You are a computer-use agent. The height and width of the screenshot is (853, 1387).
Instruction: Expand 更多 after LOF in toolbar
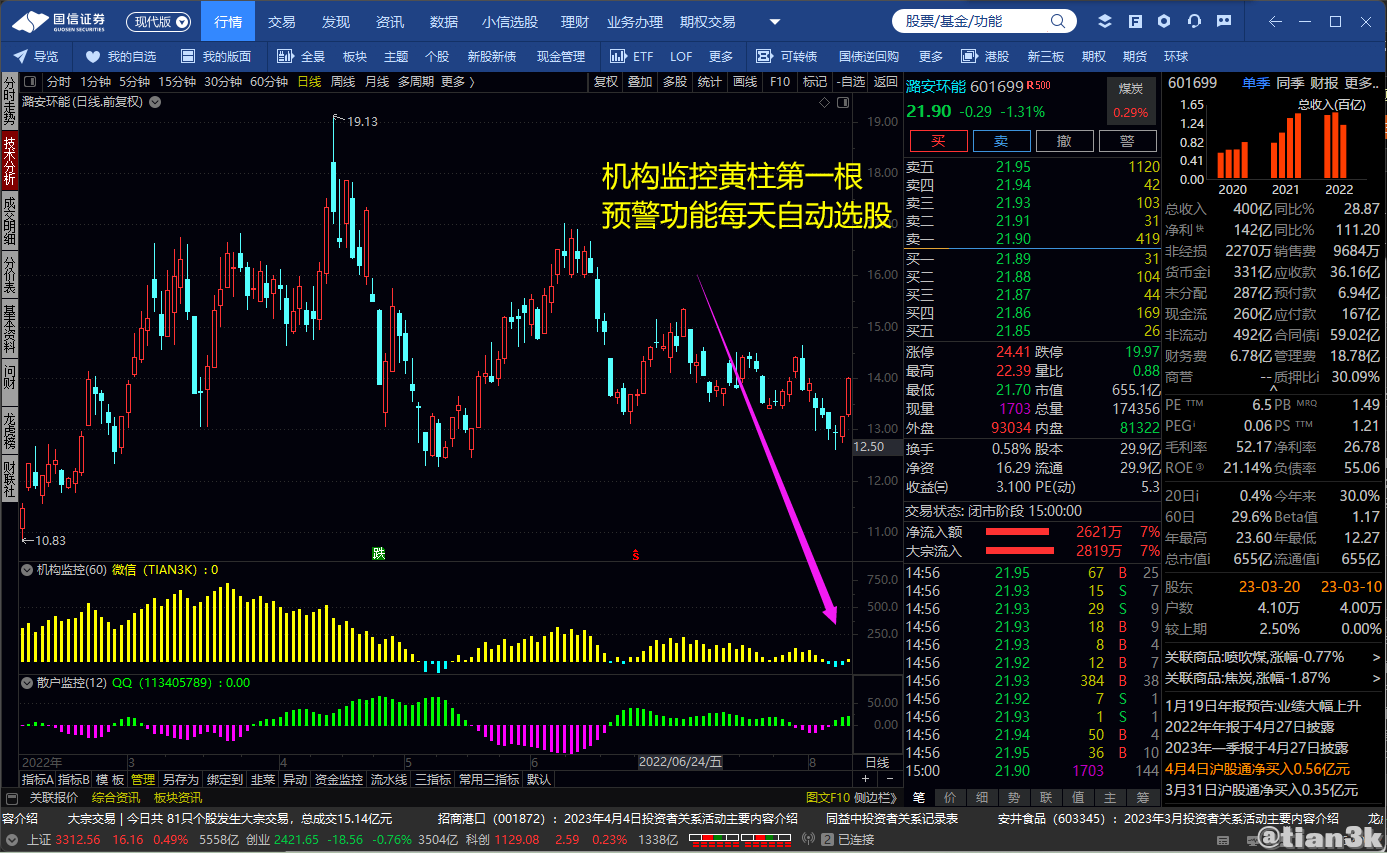point(721,57)
